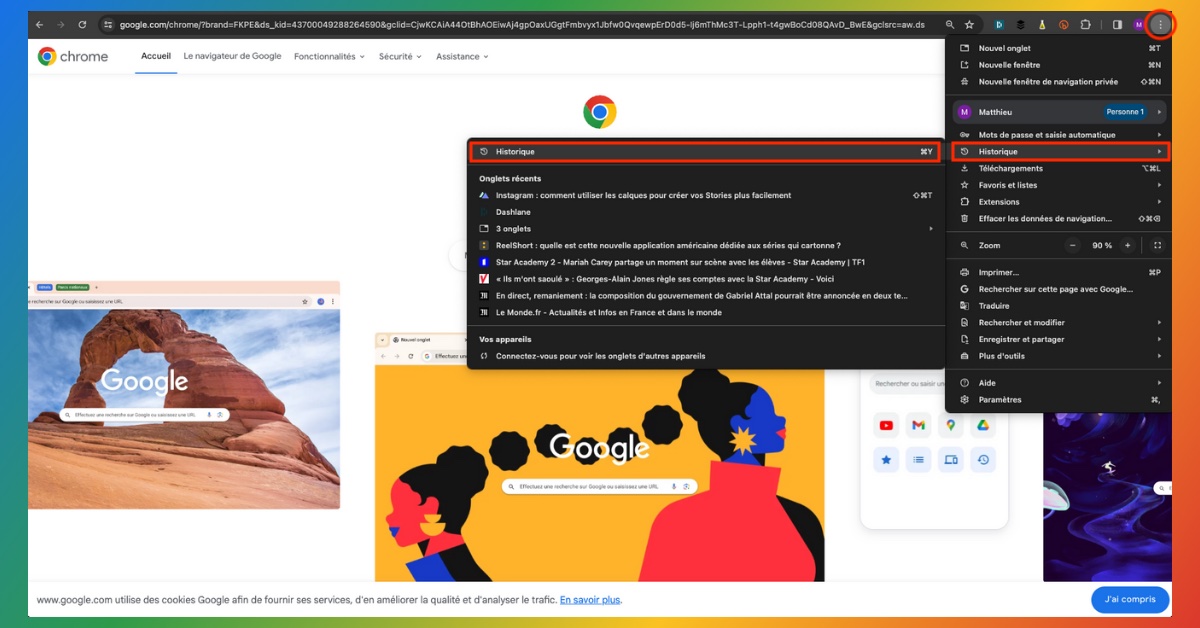Enter full screen using the zoom row icon
The height and width of the screenshot is (628, 1200).
pos(1158,245)
